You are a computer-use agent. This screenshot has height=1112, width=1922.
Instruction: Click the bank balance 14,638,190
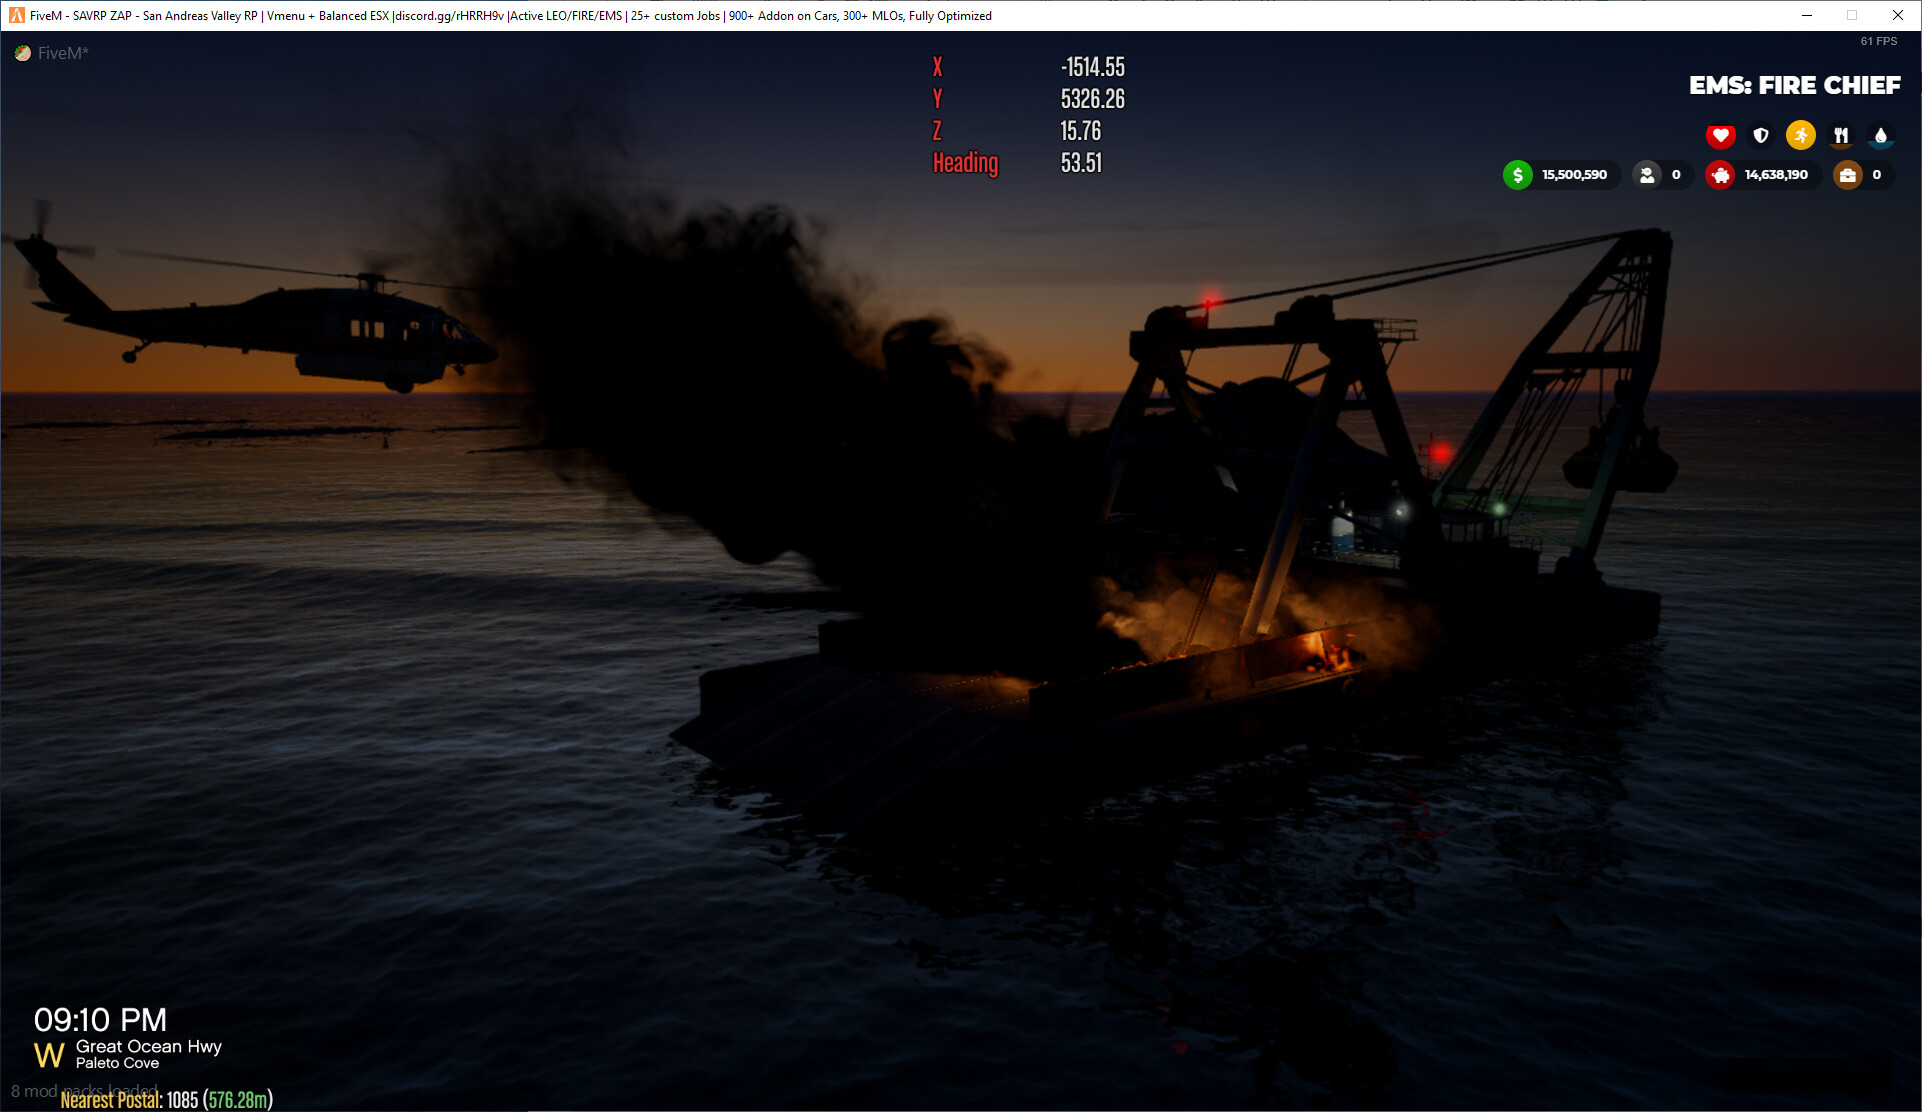(1776, 175)
